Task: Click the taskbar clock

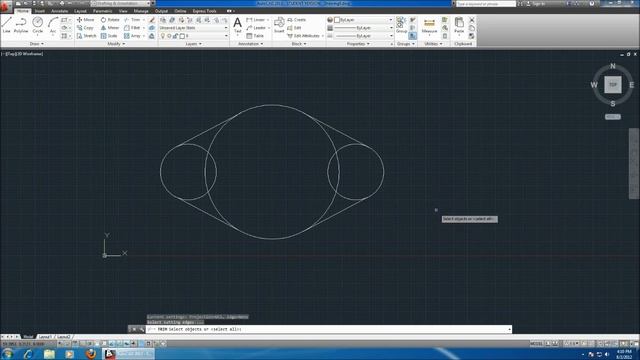Action: [624, 354]
